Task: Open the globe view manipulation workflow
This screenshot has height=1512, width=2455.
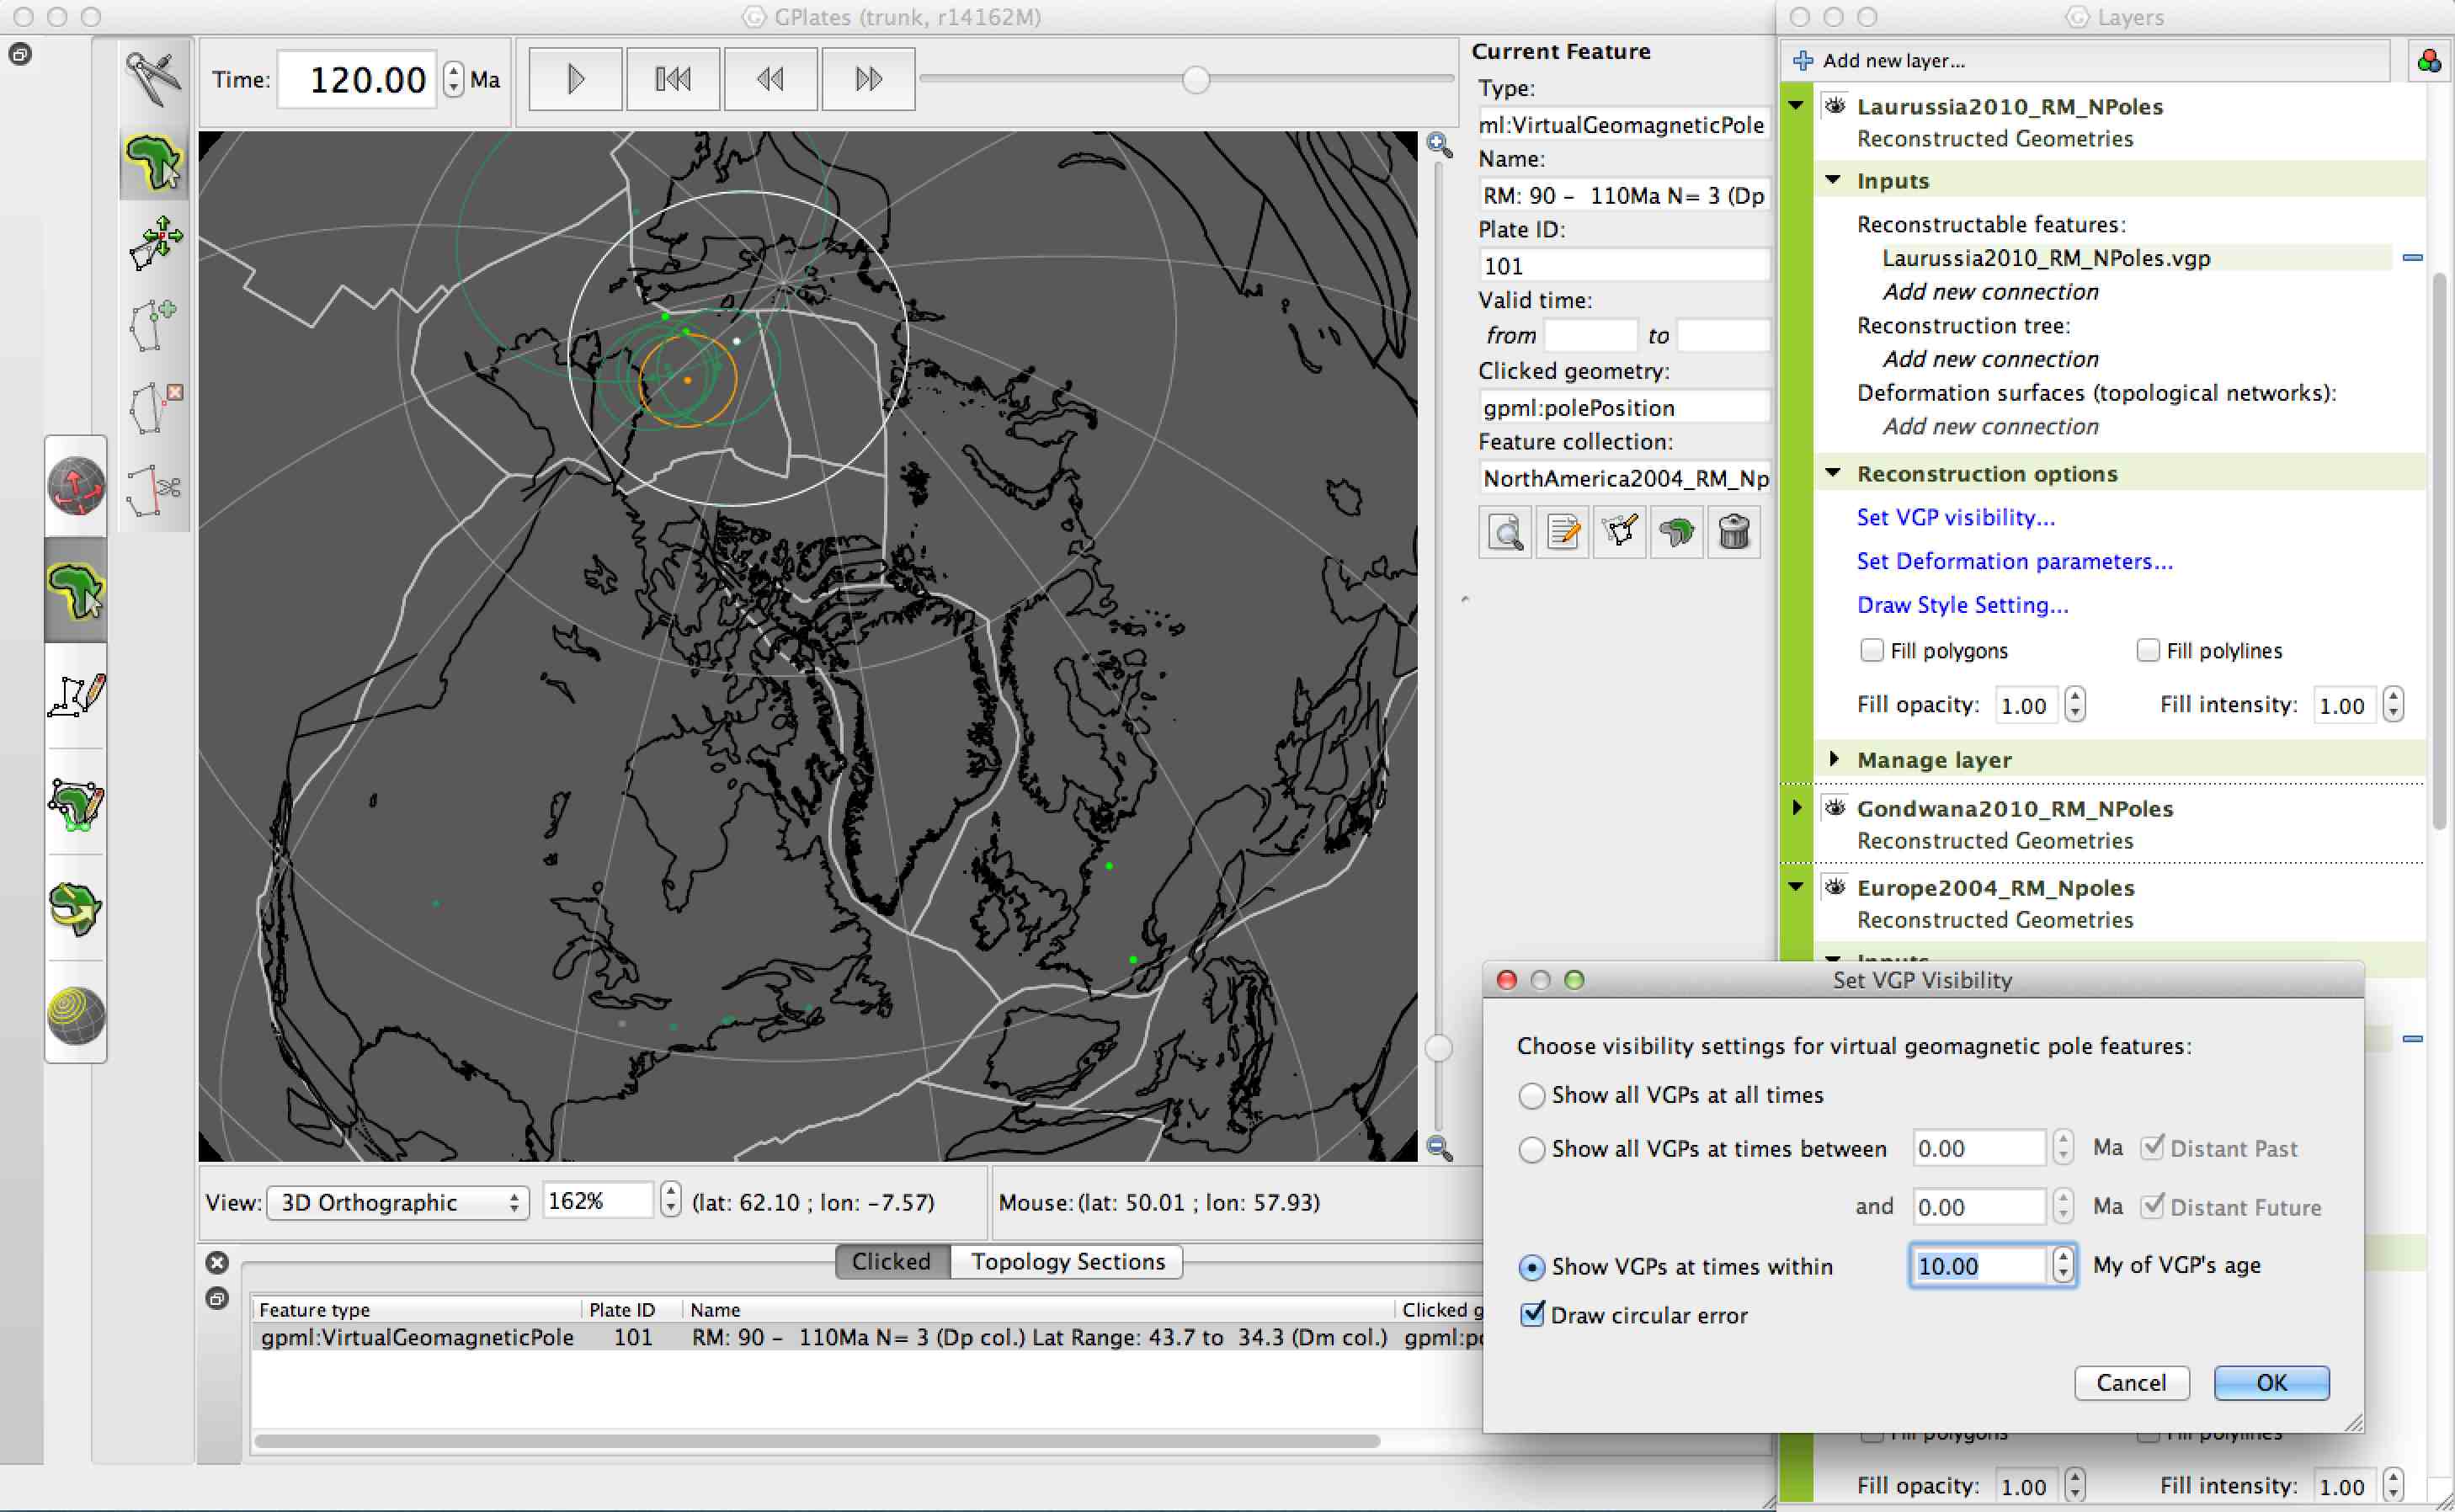Action: click(x=76, y=486)
